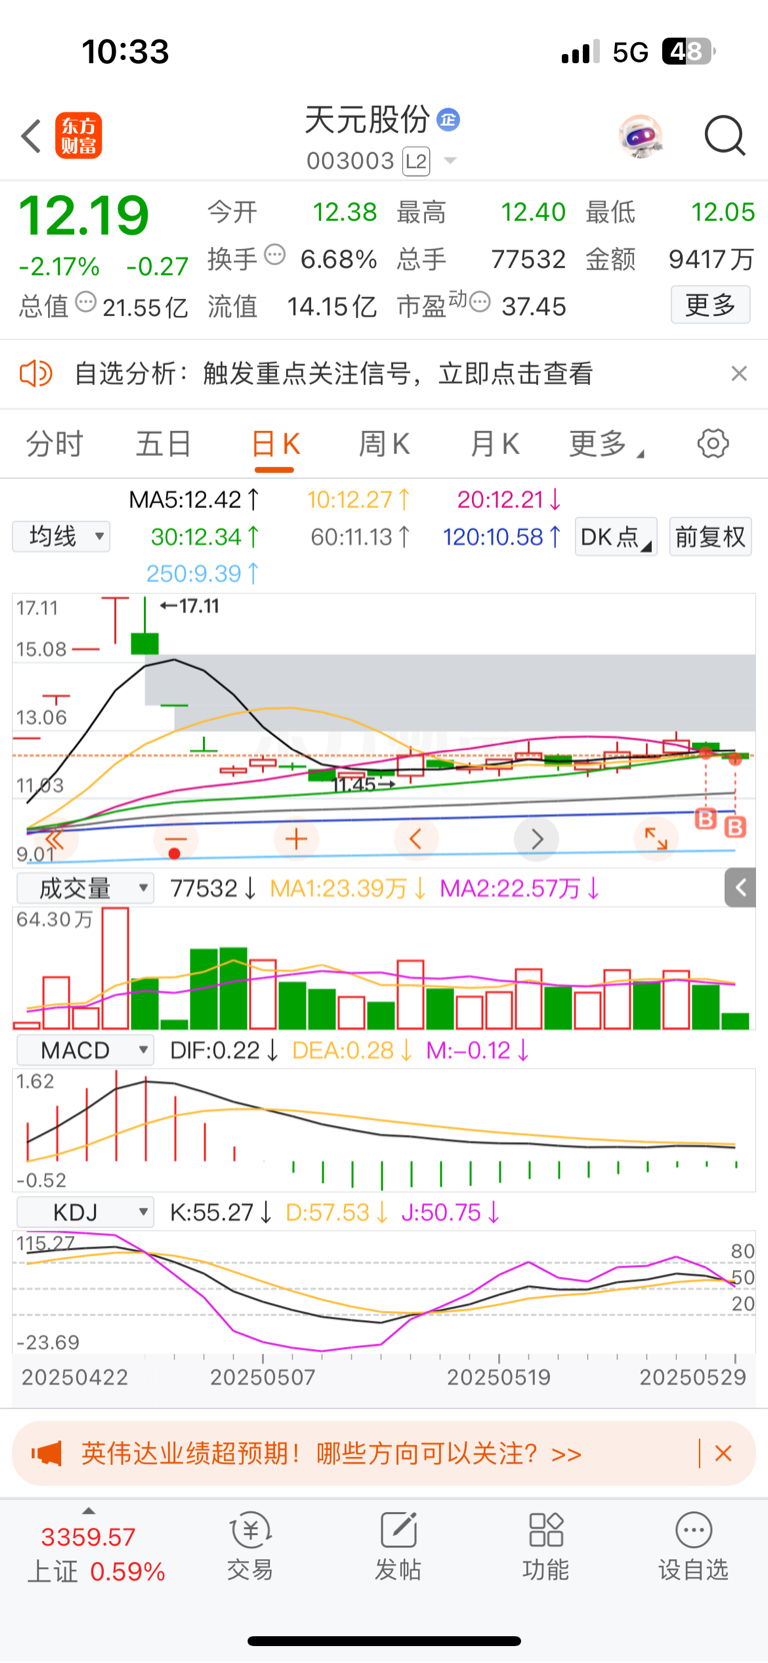Screen dimensions: 768x1663
Task: Switch to the 五日 tab
Action: [164, 444]
